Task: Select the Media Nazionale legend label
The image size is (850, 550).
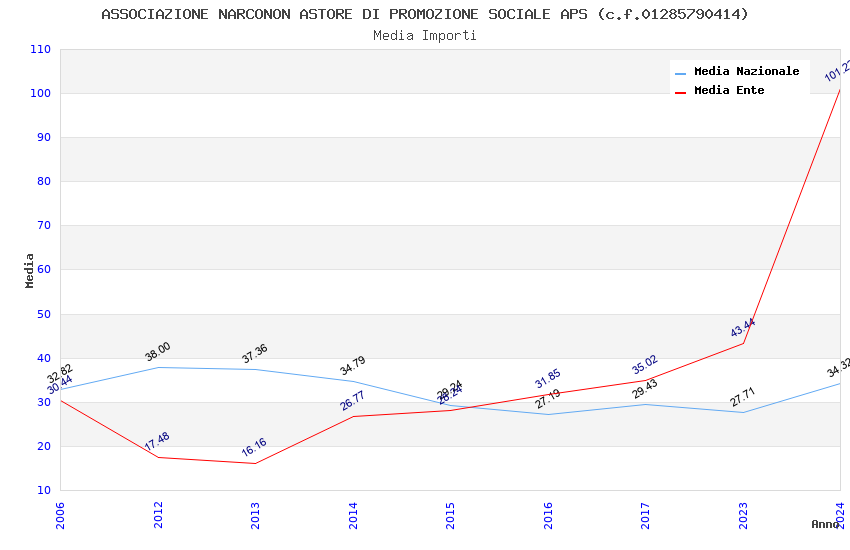Action: (x=746, y=71)
